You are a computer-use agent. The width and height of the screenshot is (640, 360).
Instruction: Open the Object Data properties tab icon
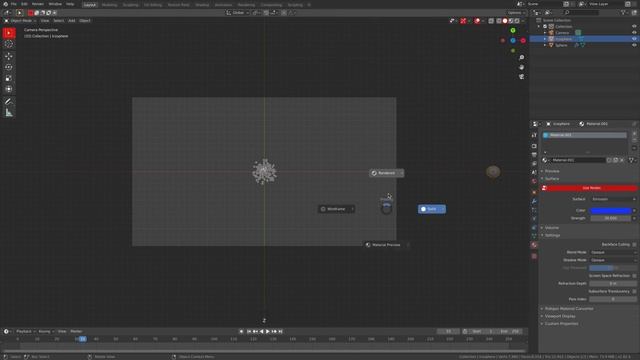tap(534, 236)
